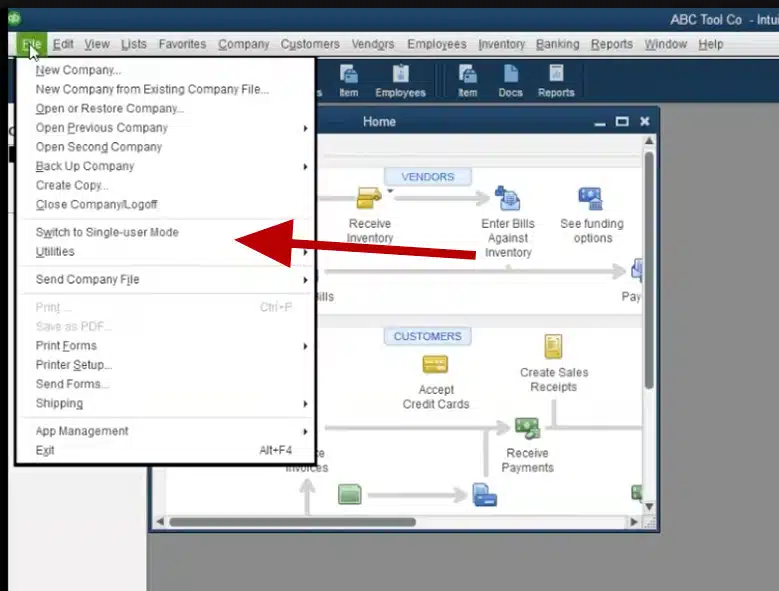
Task: Click the QuickBooks logo in title bar
Action: [x=14, y=18]
